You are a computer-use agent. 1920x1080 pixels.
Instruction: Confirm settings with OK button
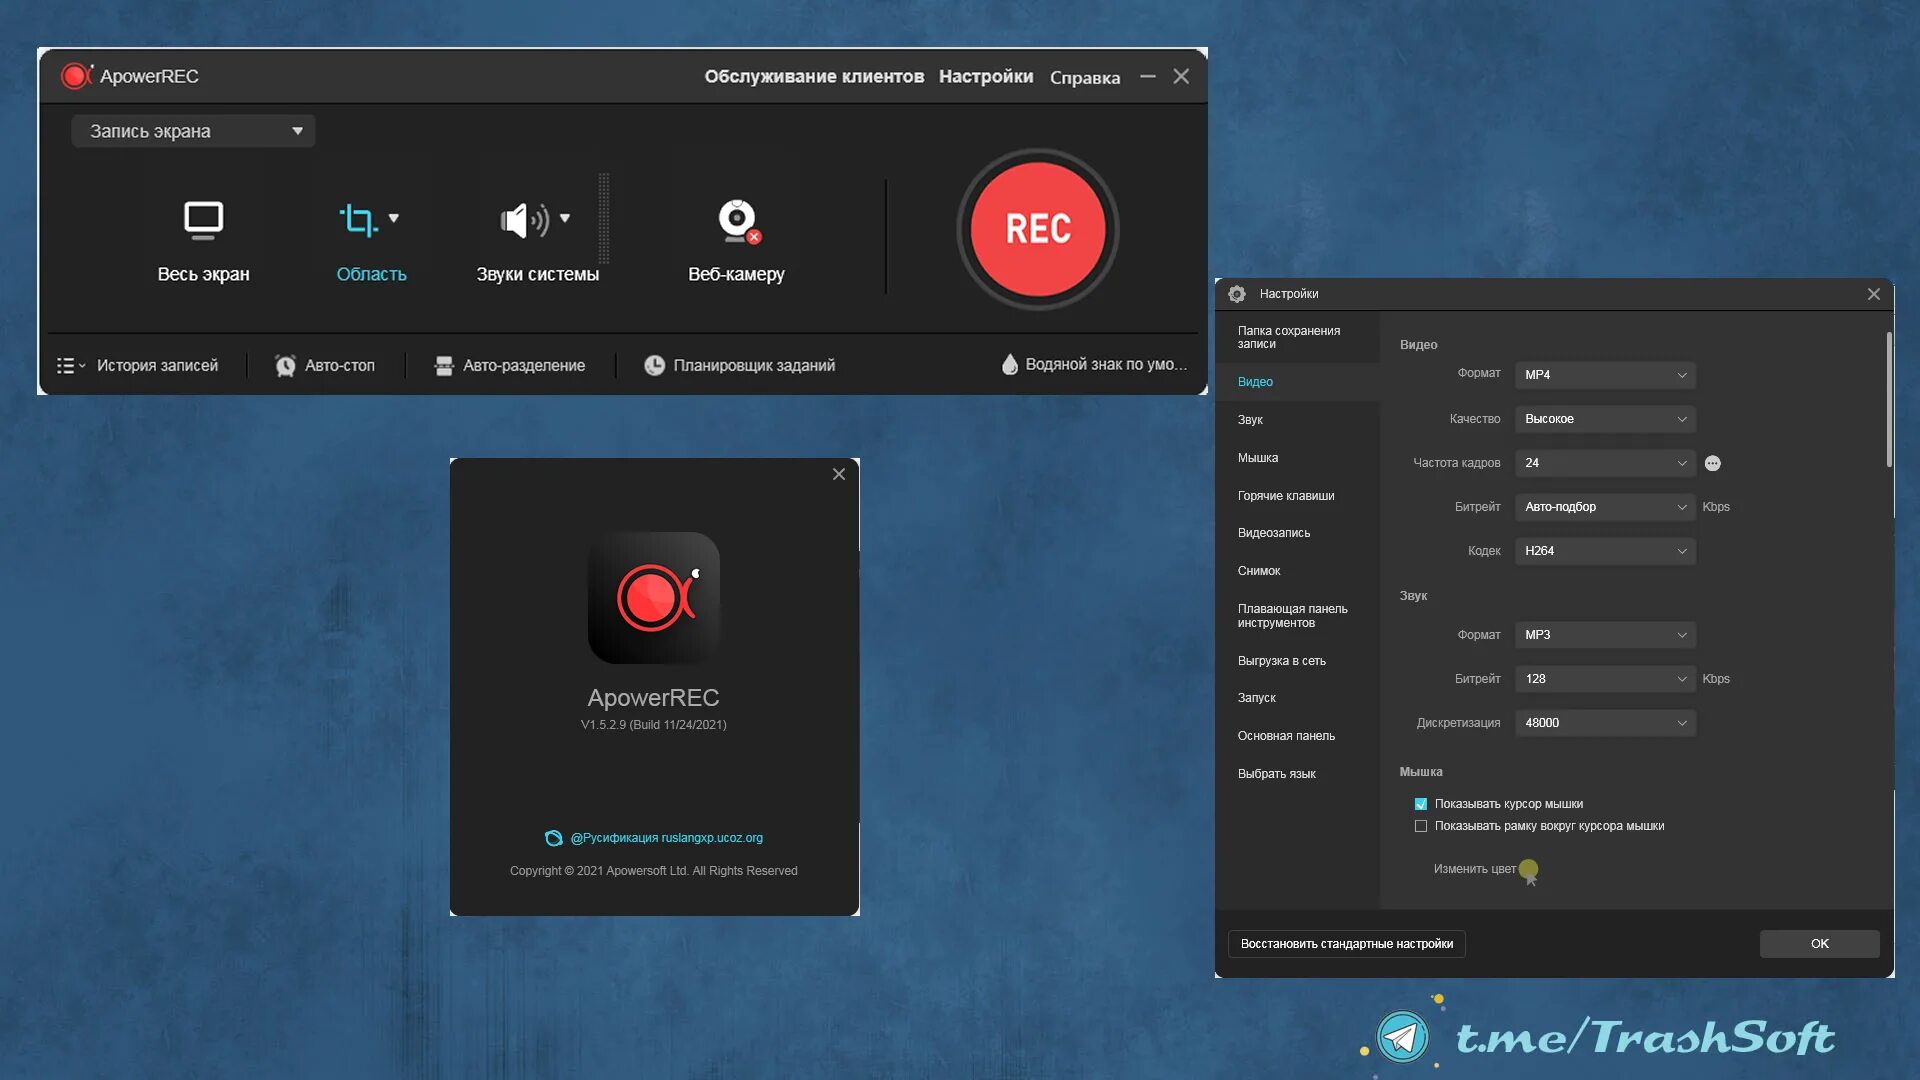point(1819,944)
